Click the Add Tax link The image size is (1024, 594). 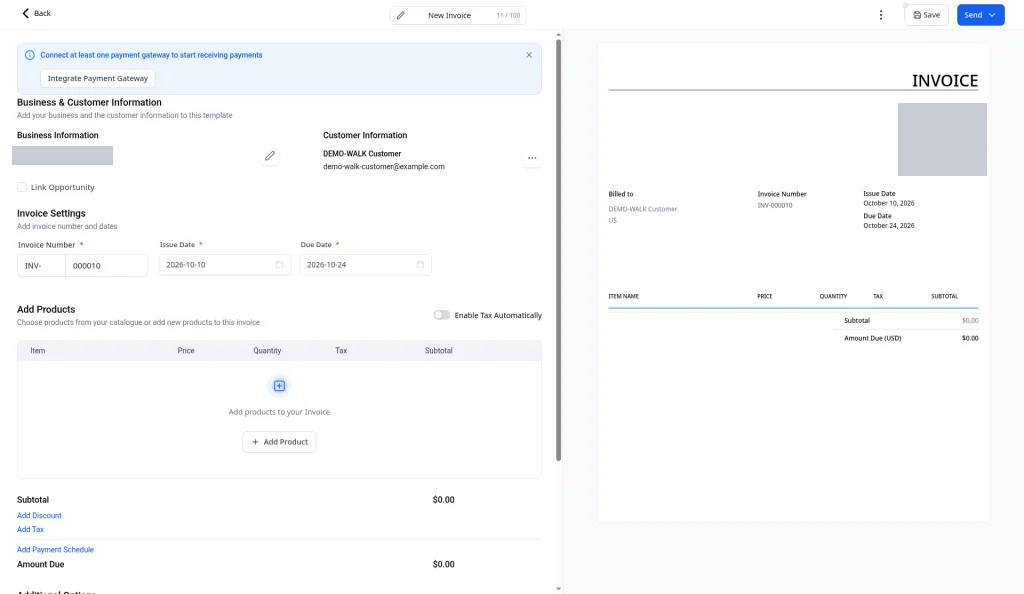30,529
